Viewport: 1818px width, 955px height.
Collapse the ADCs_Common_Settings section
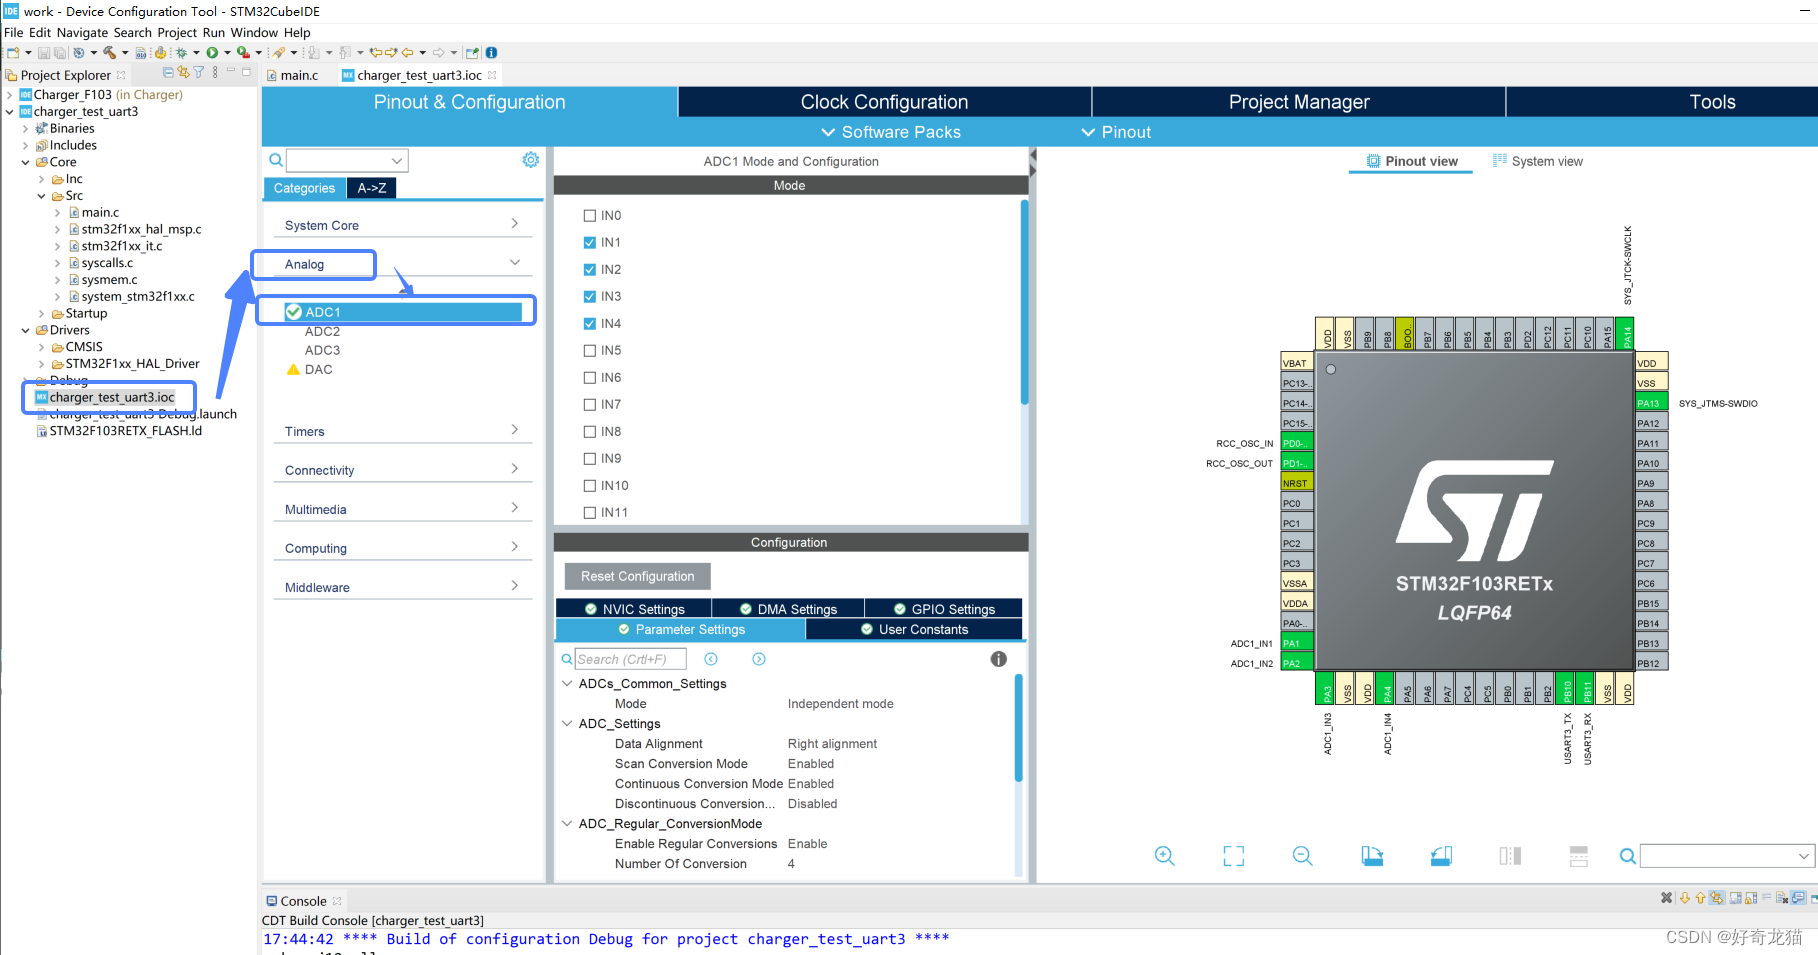click(567, 683)
